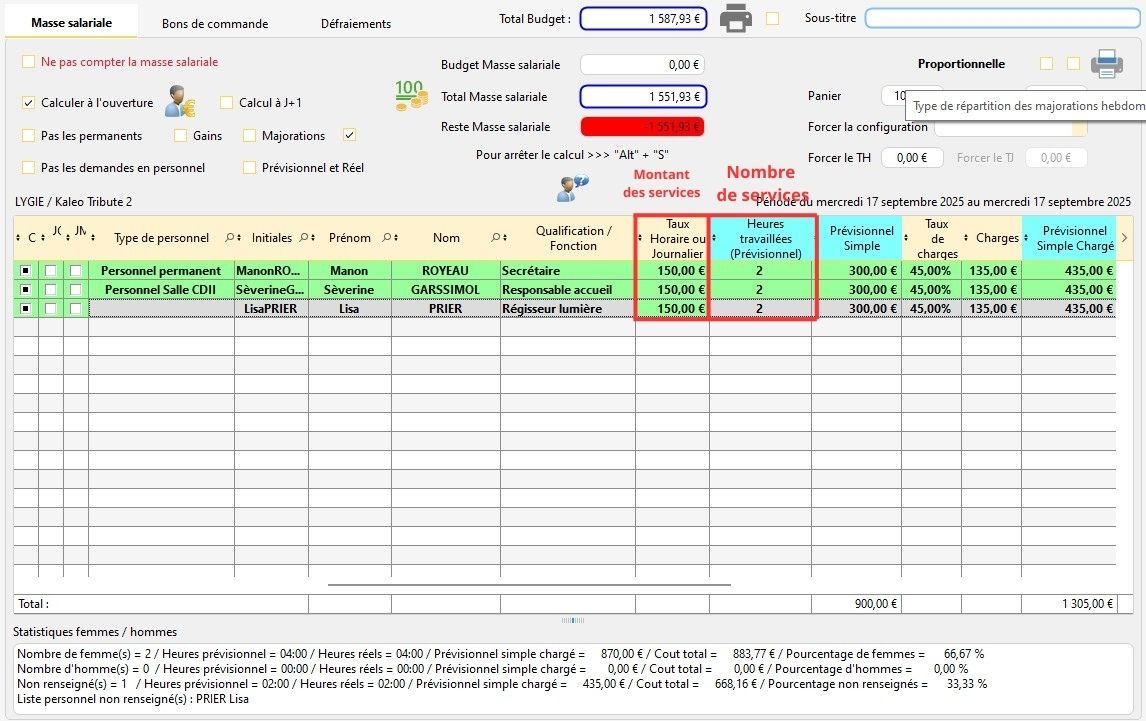Uncheck 'Calculer à l'ouverture' checkbox

[x=28, y=102]
